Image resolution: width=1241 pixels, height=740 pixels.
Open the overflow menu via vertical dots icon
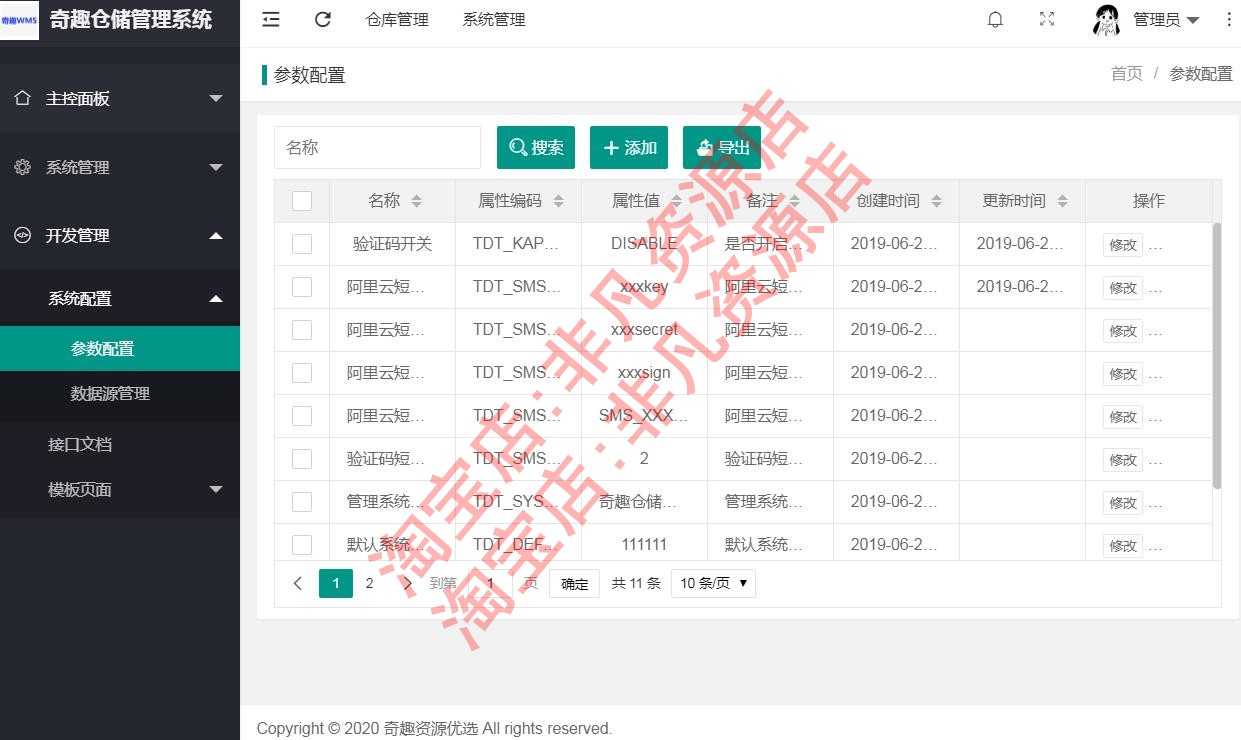1228,19
